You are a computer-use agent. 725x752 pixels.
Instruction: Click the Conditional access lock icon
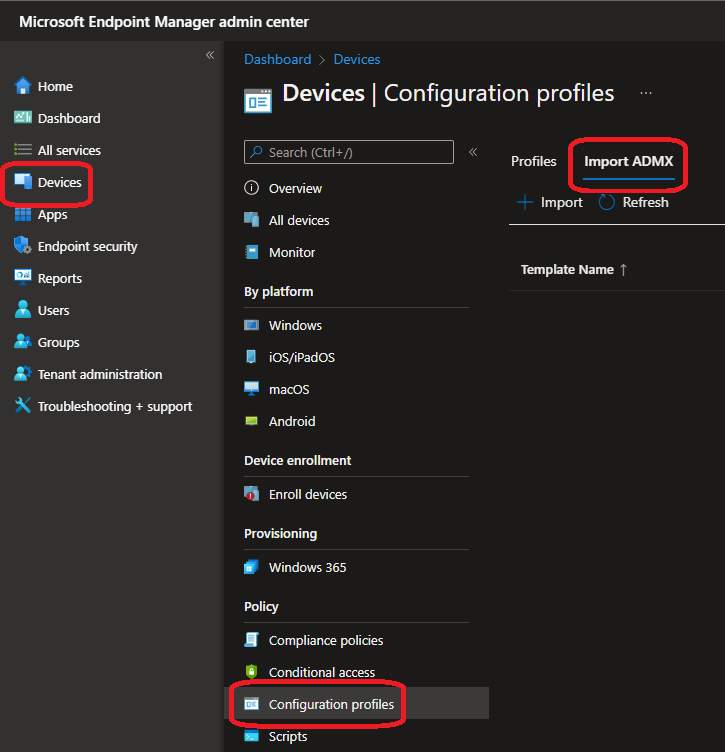click(x=252, y=672)
